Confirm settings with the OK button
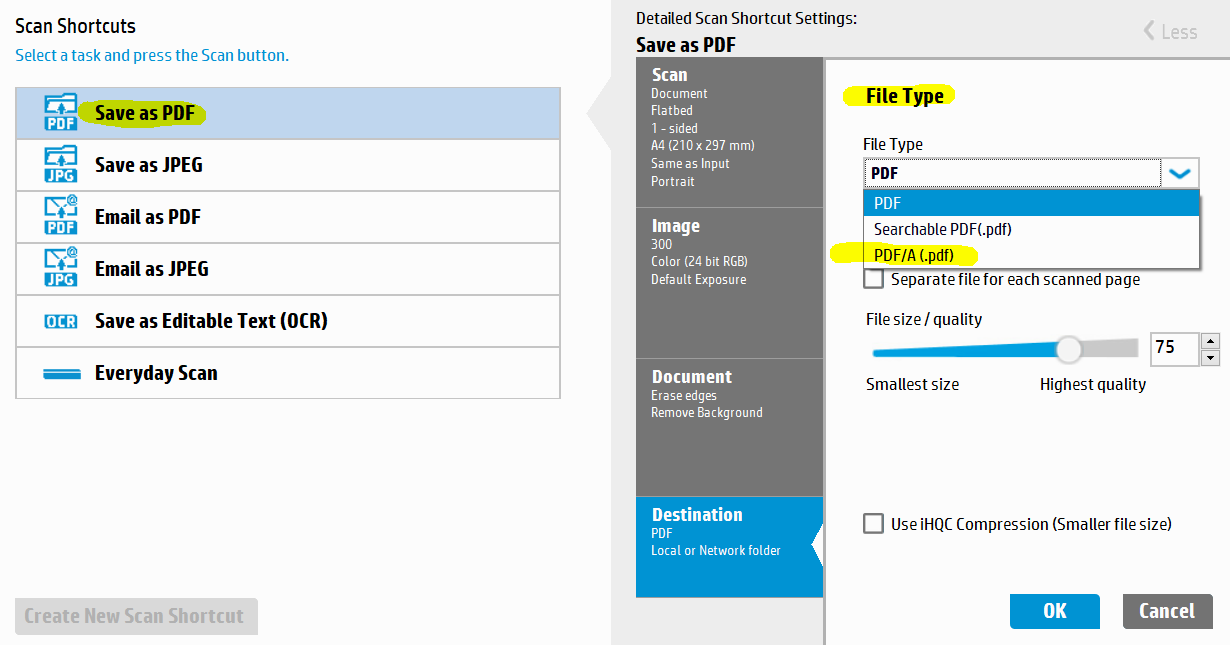Viewport: 1230px width, 645px height. pyautogui.click(x=1054, y=611)
